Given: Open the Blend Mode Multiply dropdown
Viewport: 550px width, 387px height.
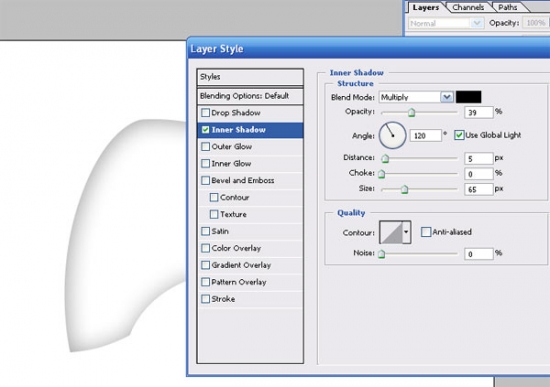Looking at the screenshot, I should pyautogui.click(x=447, y=97).
